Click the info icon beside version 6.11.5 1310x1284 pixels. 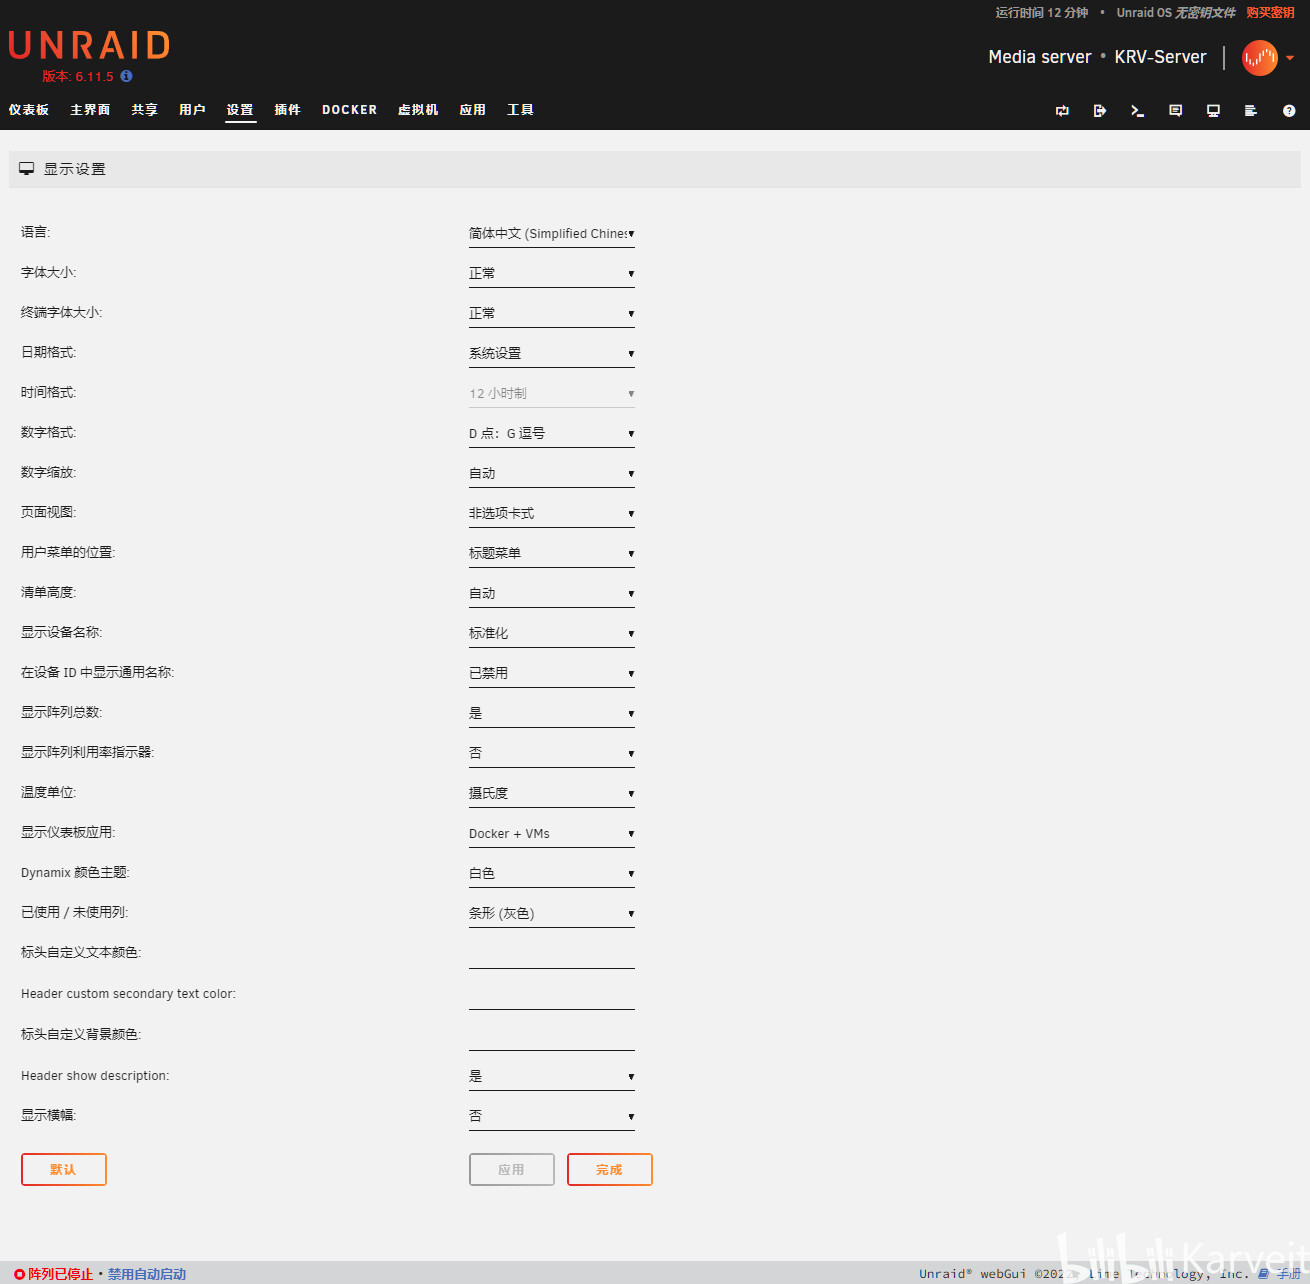click(126, 76)
